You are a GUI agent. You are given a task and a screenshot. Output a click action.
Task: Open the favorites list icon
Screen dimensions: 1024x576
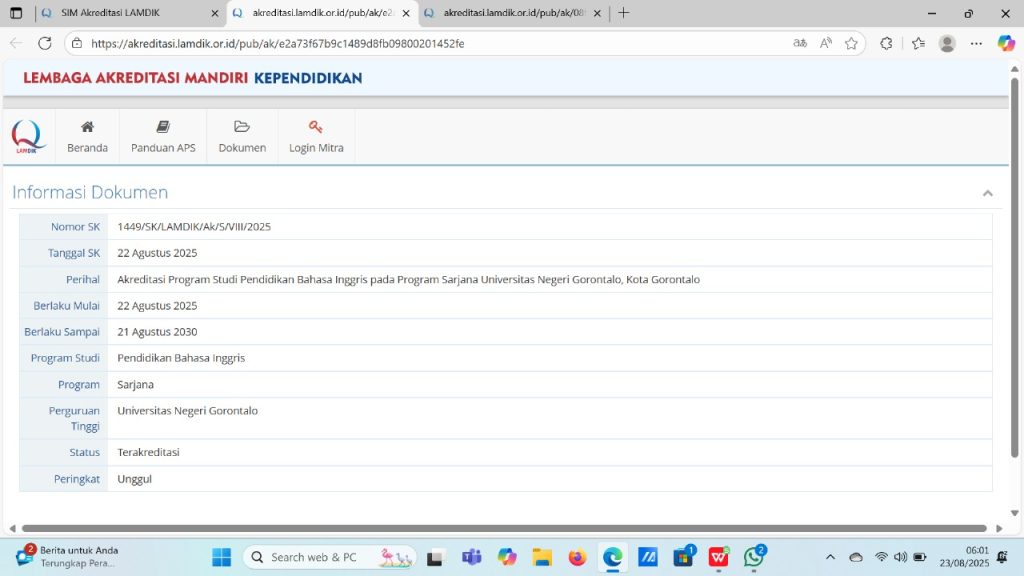pos(918,43)
